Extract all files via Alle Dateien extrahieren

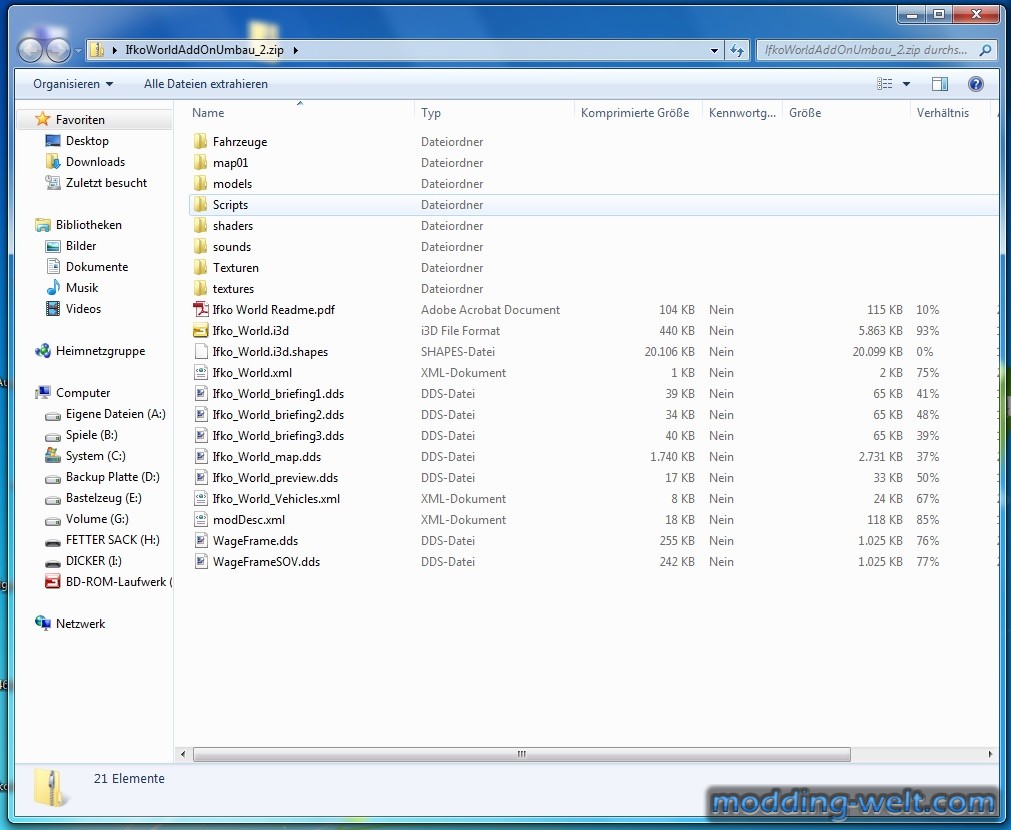tap(206, 84)
